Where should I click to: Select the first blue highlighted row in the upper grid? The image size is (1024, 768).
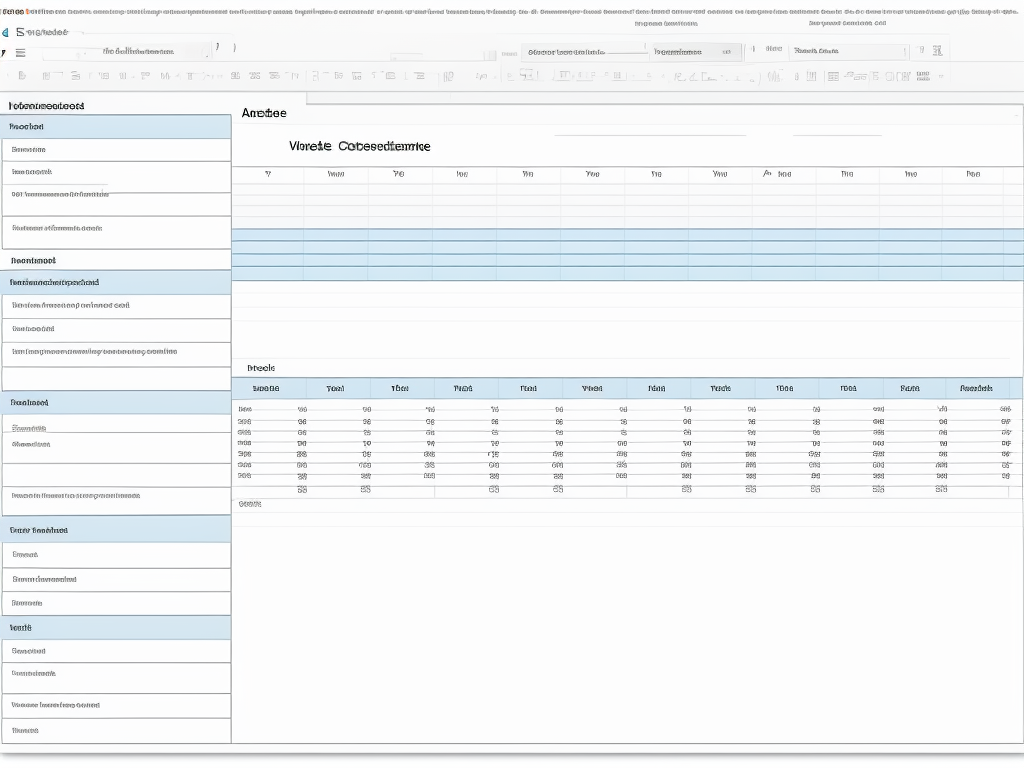pos(627,235)
